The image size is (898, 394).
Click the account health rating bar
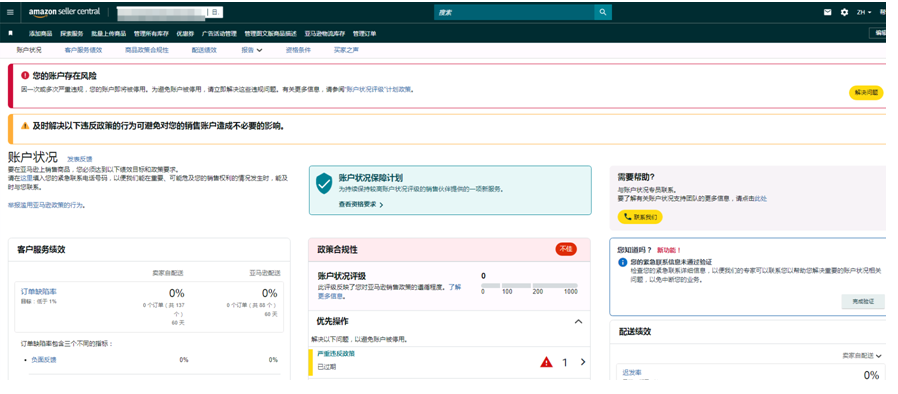point(529,285)
